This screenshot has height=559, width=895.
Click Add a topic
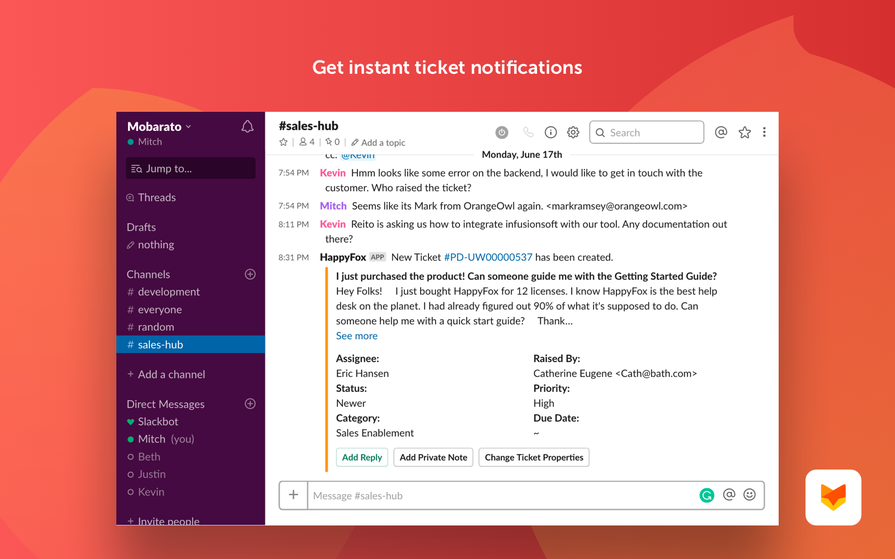click(x=378, y=143)
